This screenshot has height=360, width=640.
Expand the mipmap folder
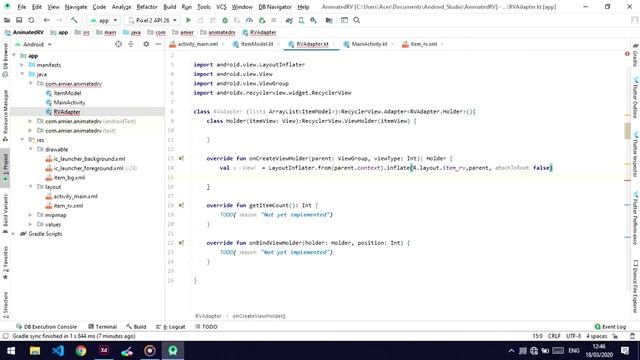coord(30,215)
